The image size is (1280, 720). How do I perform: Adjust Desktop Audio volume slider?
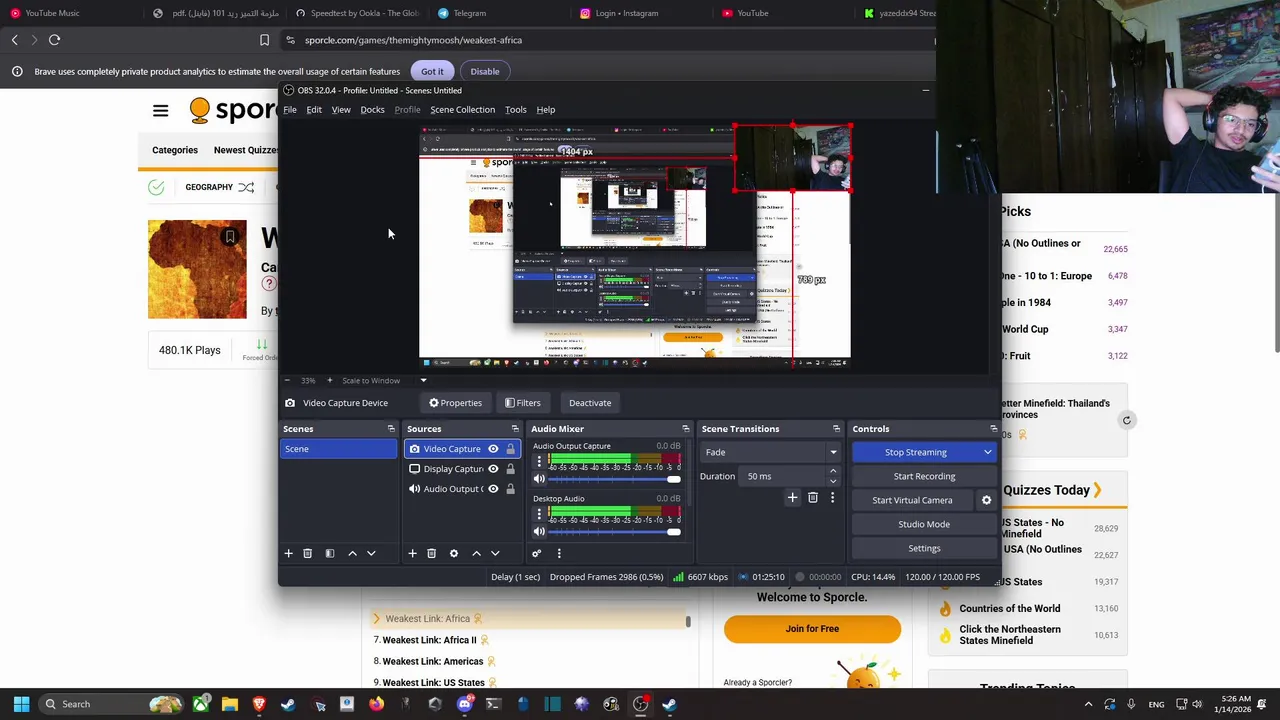tap(614, 531)
